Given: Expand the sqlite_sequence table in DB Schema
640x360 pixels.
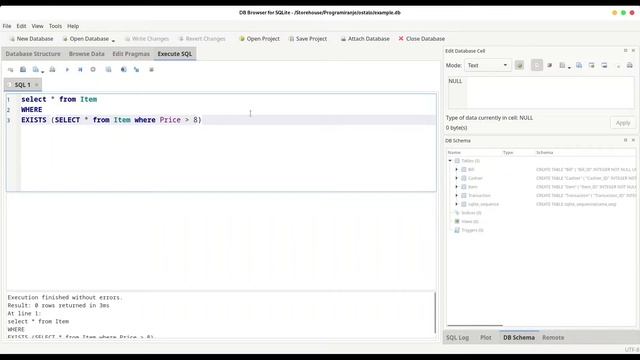Looking at the screenshot, I should click(457, 204).
